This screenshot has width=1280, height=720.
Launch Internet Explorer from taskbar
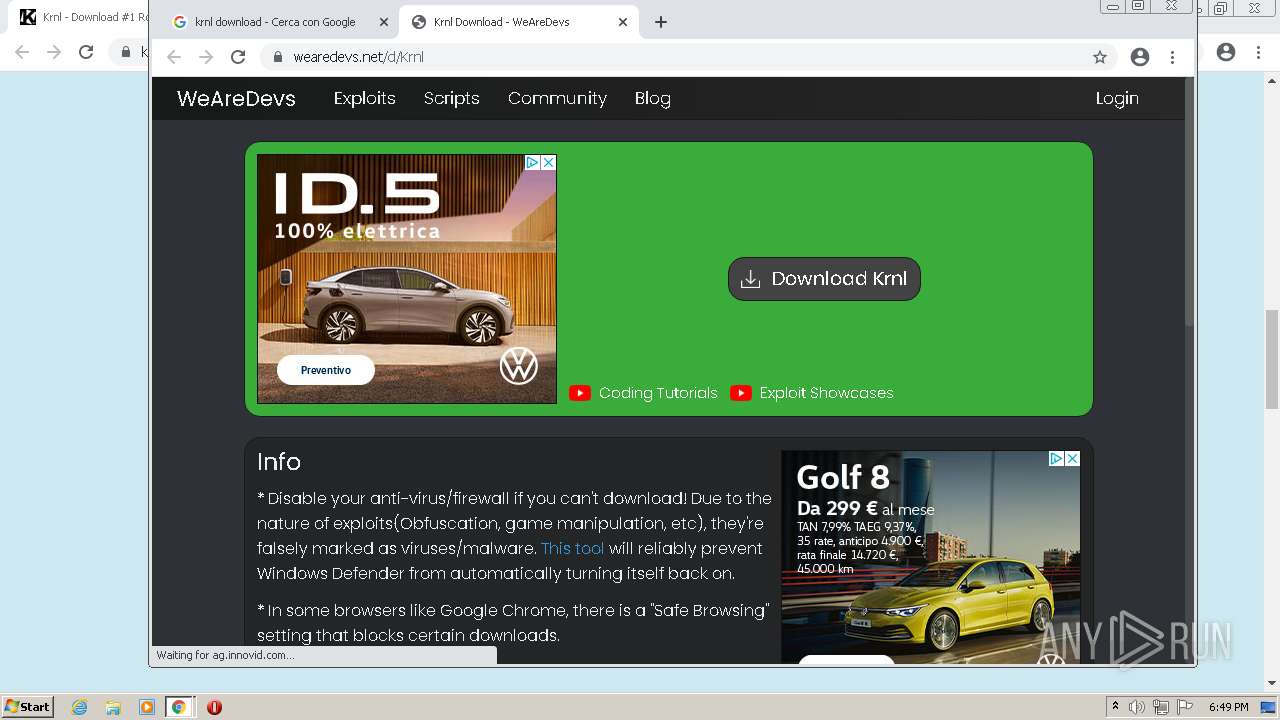(x=80, y=707)
